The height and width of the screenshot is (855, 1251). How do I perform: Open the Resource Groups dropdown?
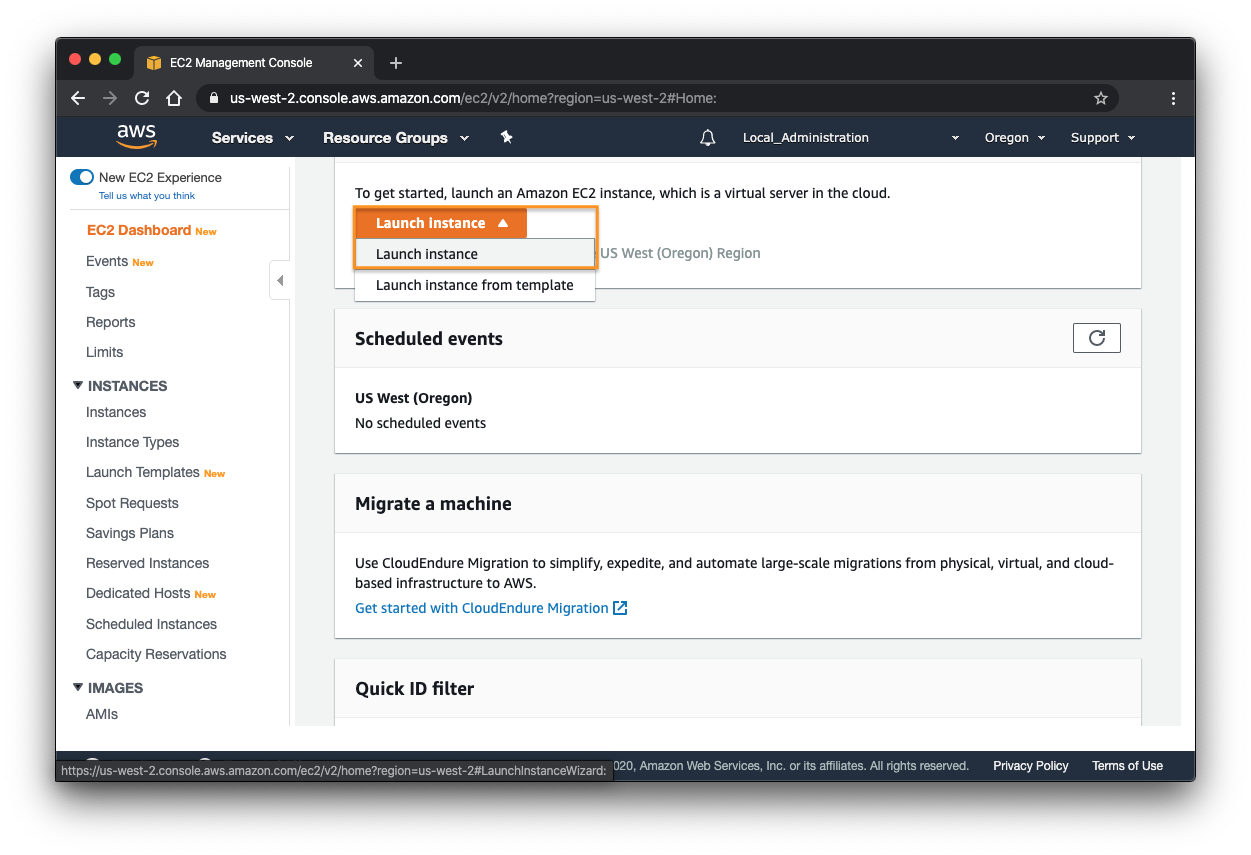tap(396, 138)
